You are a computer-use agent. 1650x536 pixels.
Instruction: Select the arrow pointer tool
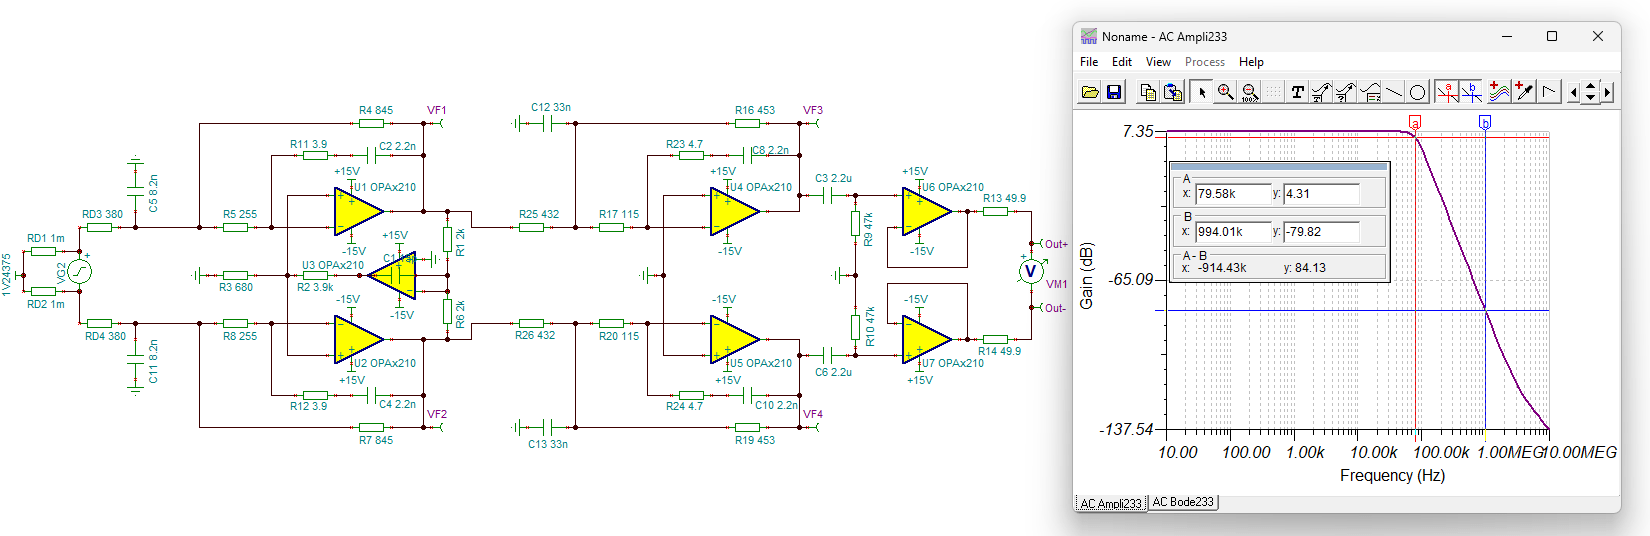click(1202, 92)
